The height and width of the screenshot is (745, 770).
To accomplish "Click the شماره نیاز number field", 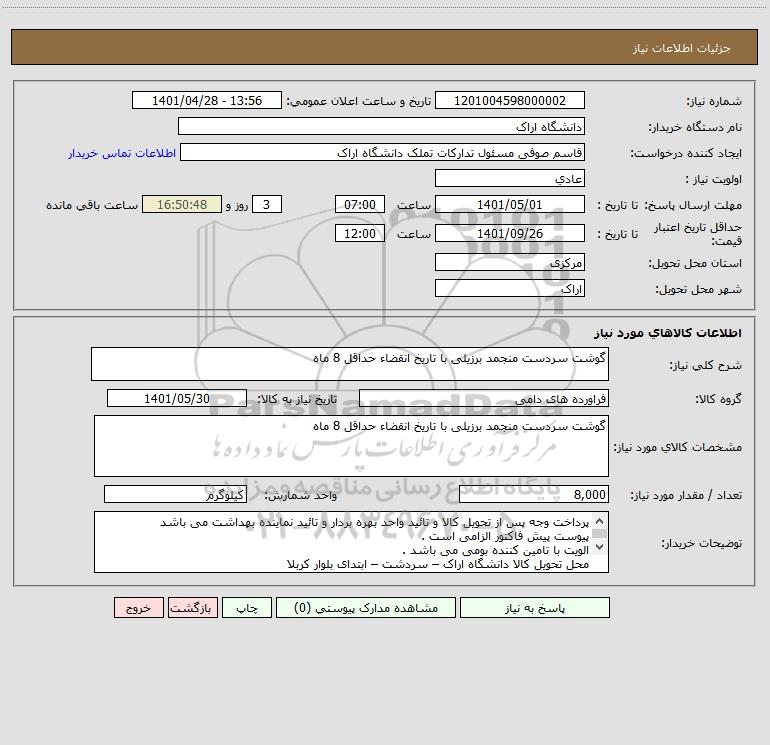I will click(510, 100).
